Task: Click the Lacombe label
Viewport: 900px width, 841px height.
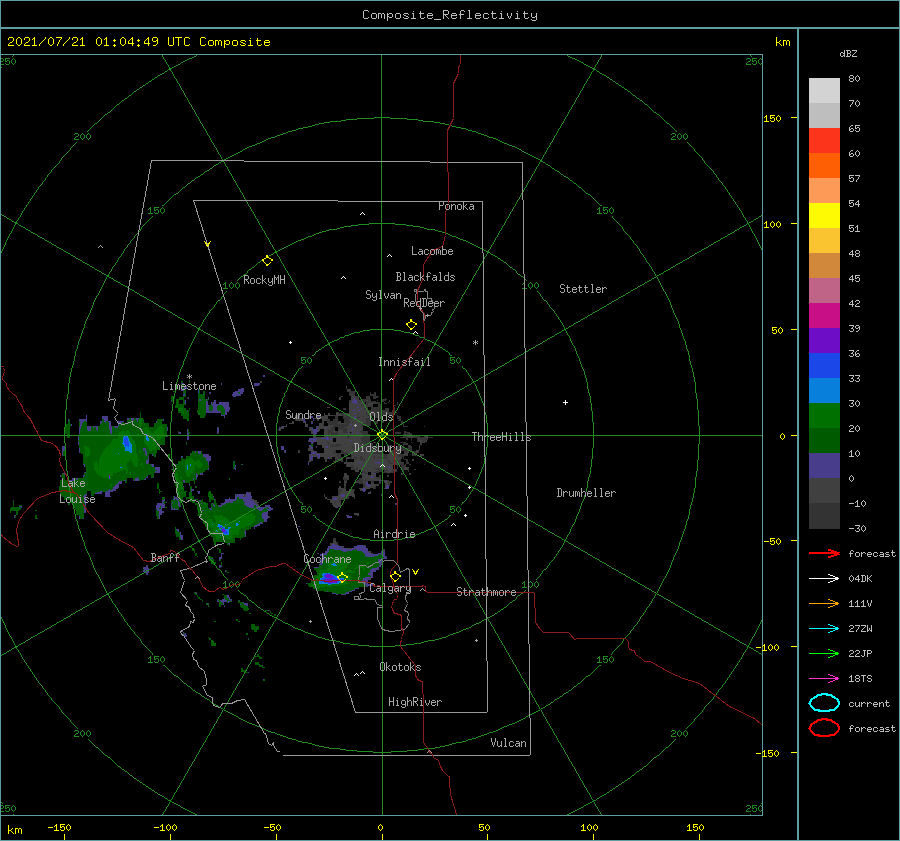Action: point(432,251)
